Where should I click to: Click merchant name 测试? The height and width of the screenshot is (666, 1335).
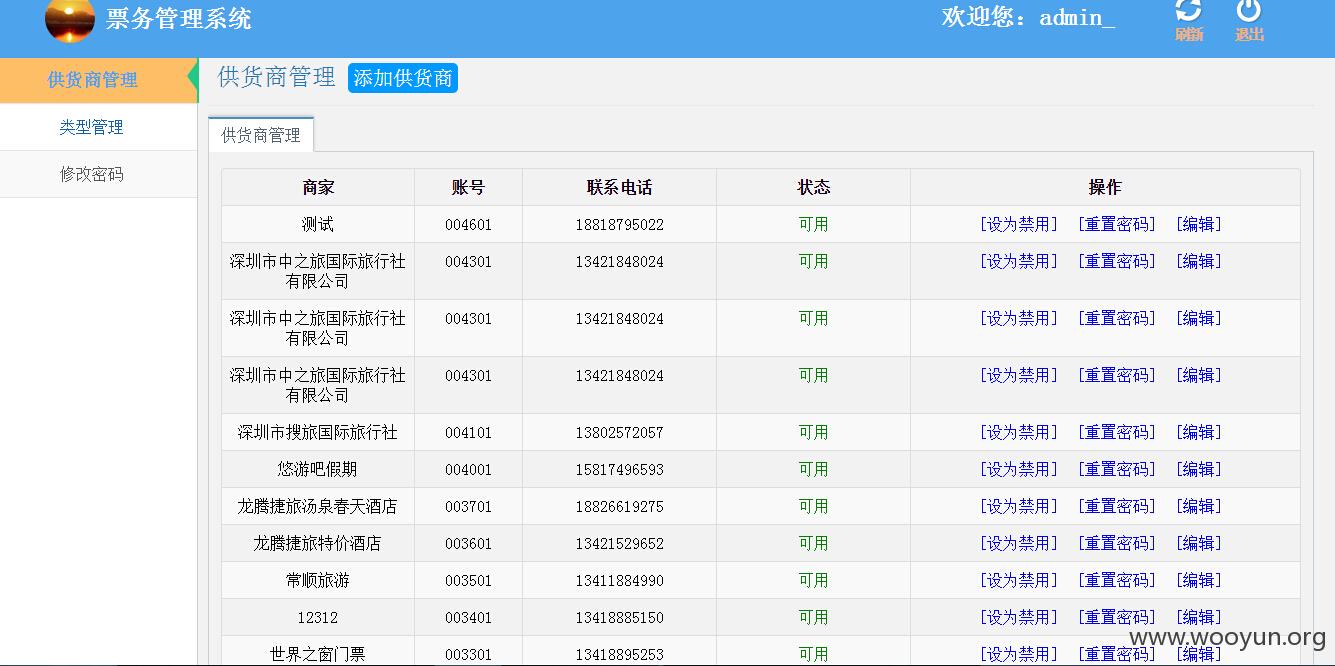point(318,224)
